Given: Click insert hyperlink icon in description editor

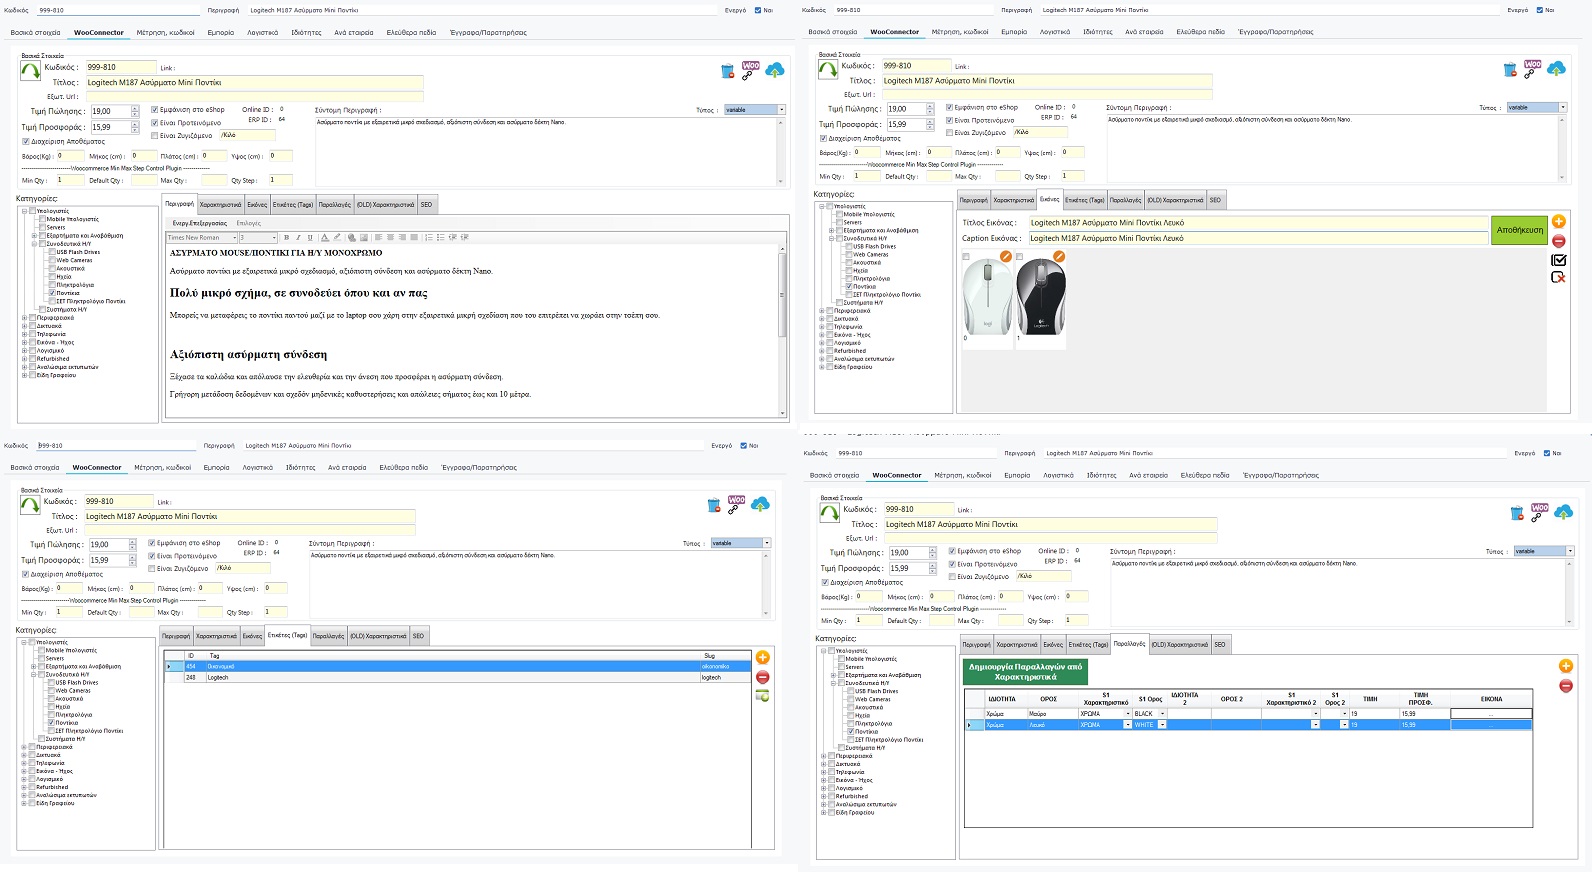Looking at the screenshot, I should coord(351,238).
